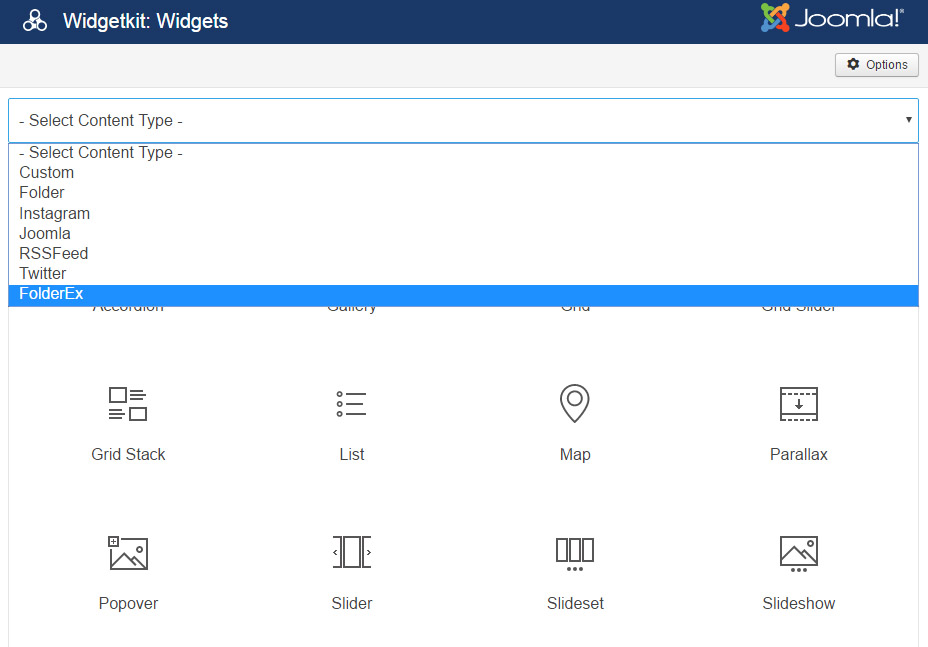Click the Slideset label

point(575,604)
